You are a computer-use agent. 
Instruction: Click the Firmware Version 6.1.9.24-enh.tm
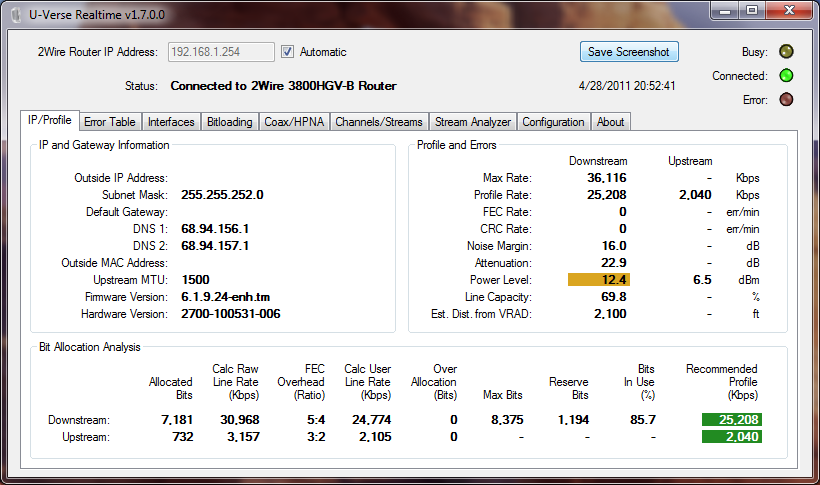[x=225, y=297]
